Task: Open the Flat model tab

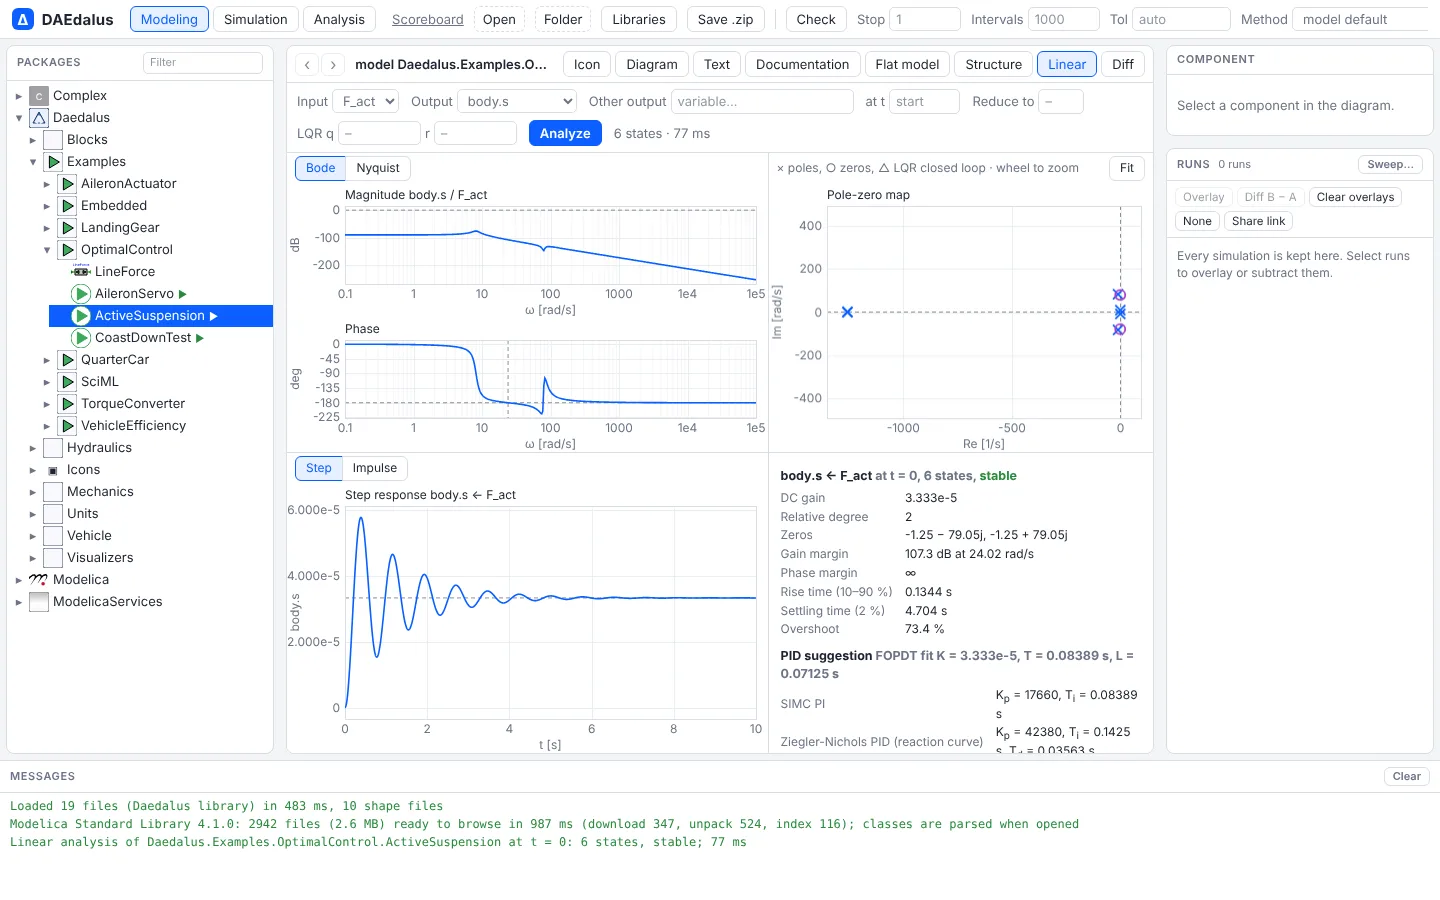Action: tap(907, 64)
